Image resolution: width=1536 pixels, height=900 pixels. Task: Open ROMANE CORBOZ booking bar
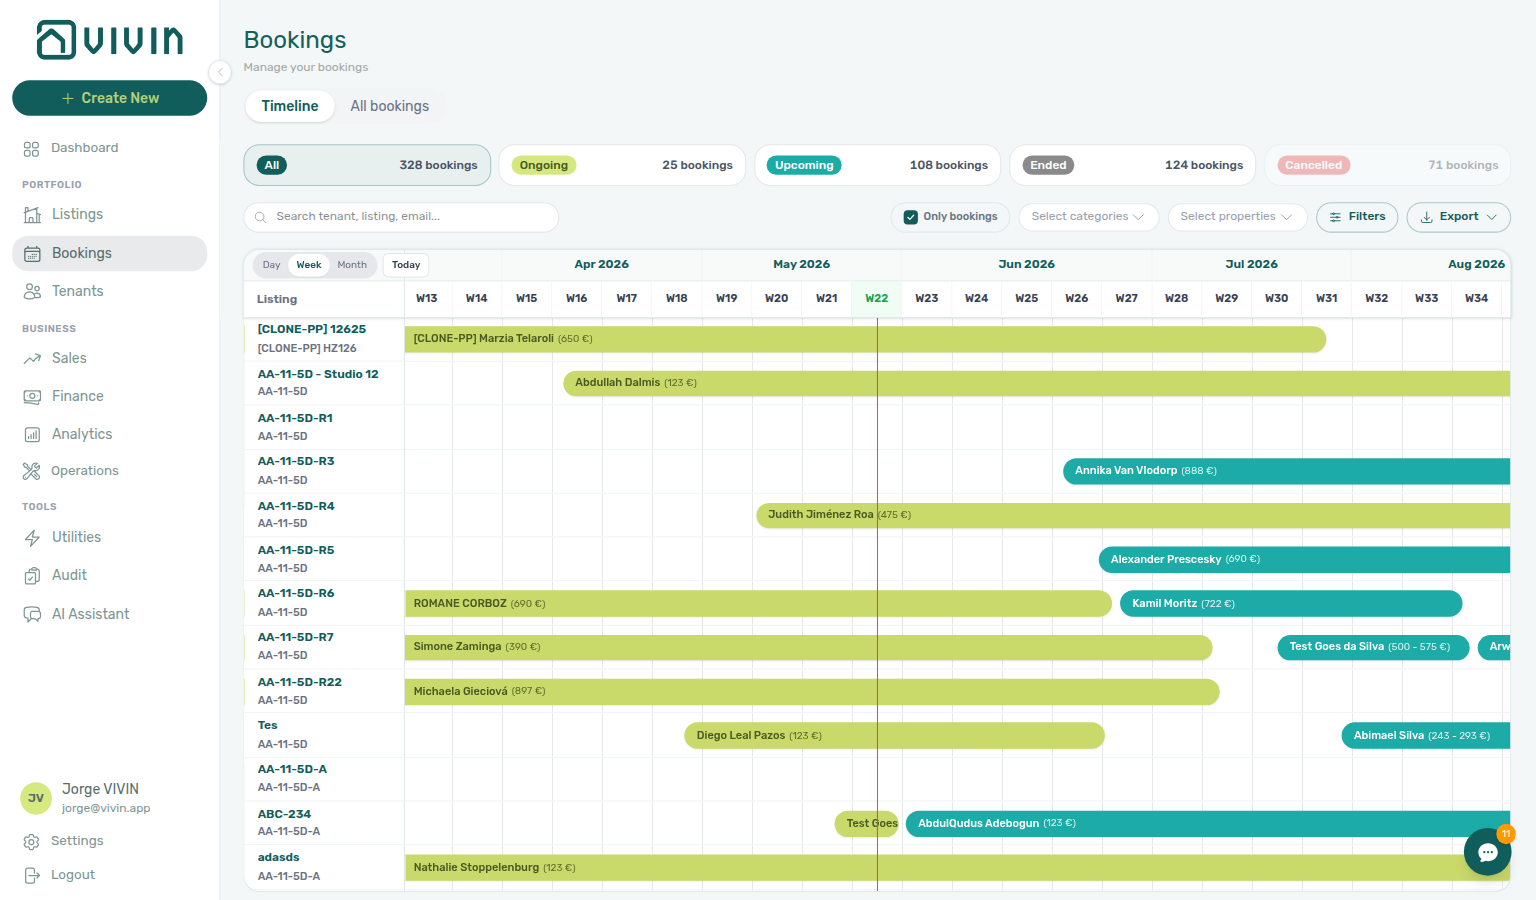[758, 604]
